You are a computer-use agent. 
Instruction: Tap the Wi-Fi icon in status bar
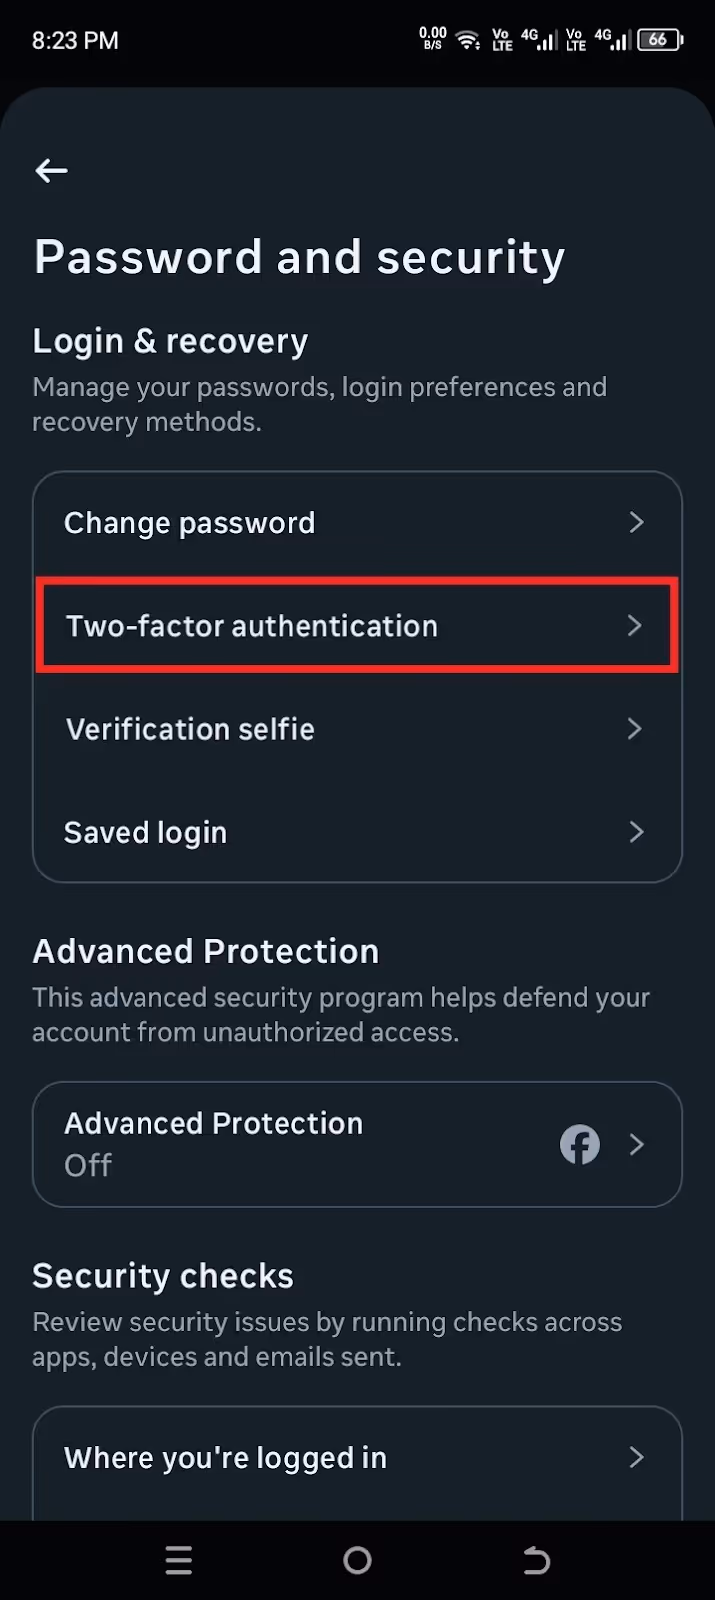(x=466, y=40)
